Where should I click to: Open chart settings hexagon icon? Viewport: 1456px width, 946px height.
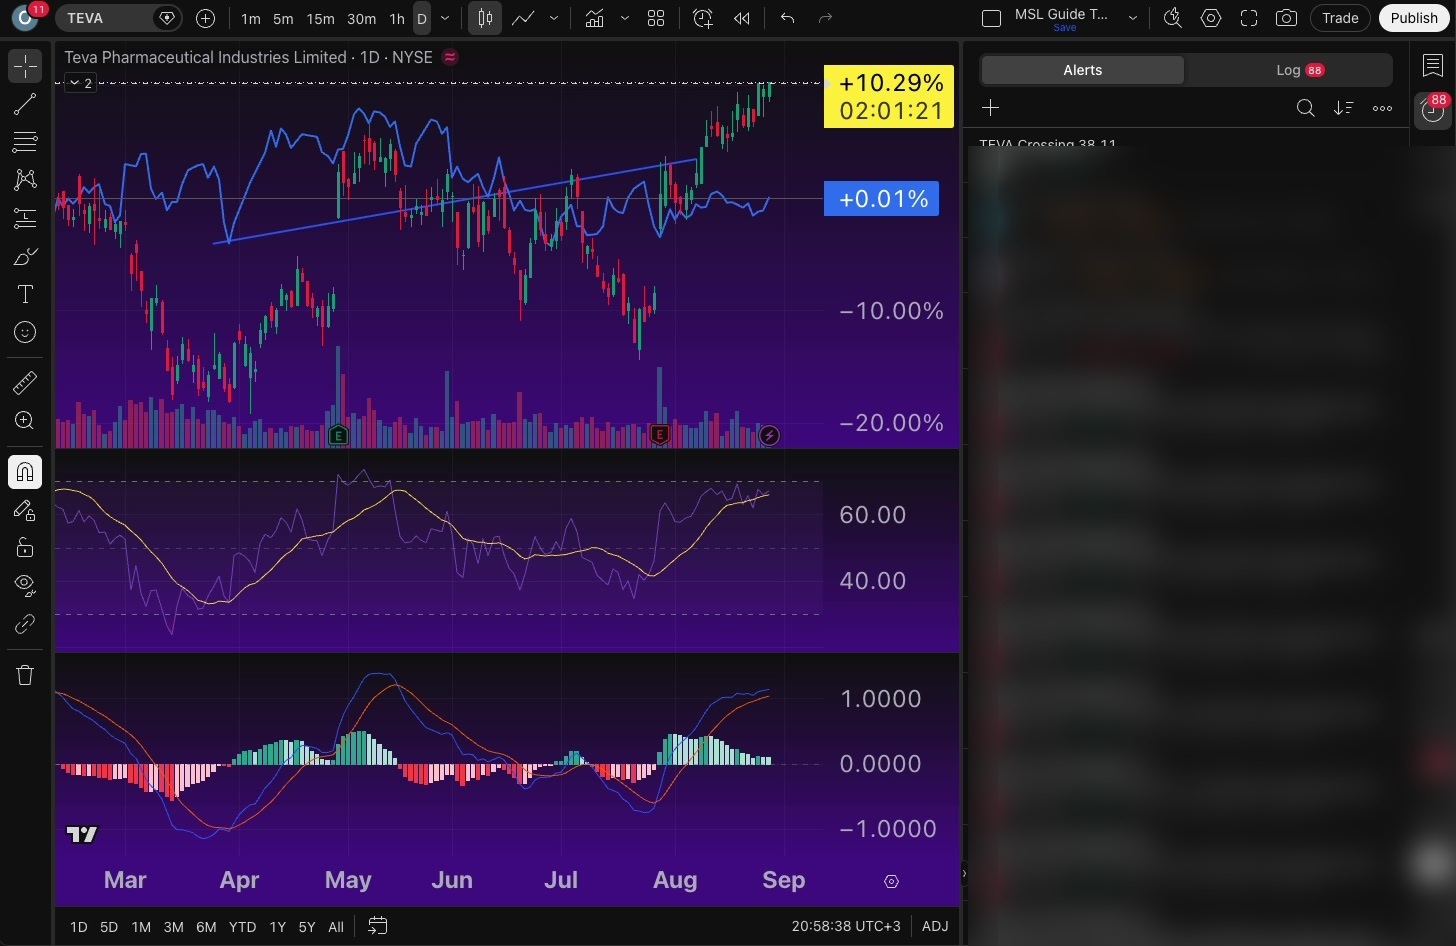click(x=1211, y=18)
